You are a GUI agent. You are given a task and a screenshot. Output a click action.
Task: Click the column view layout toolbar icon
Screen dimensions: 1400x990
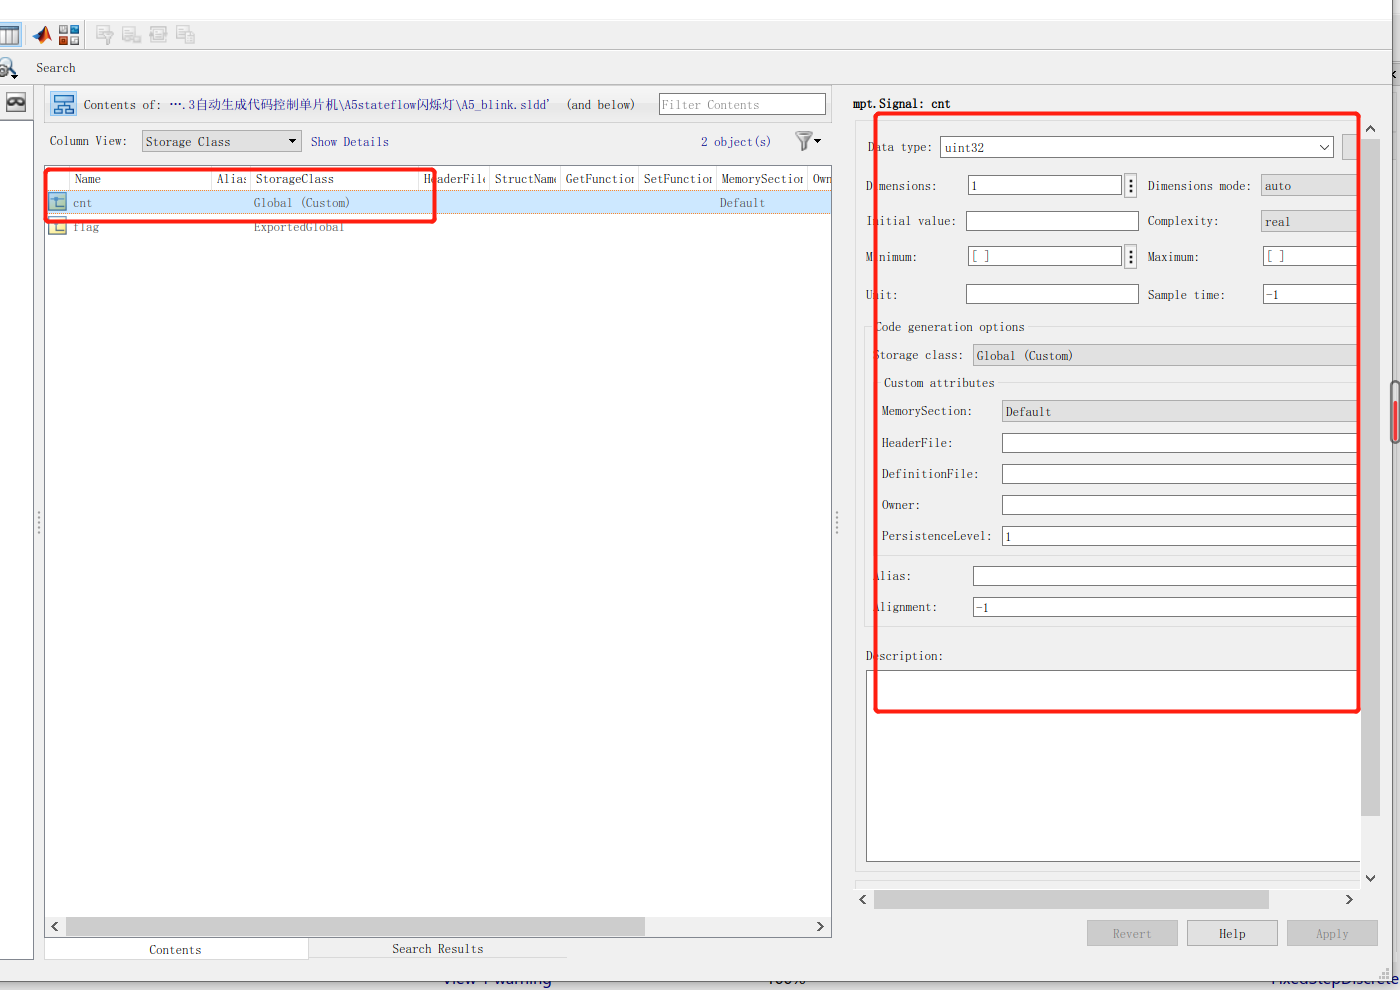pyautogui.click(x=10, y=35)
